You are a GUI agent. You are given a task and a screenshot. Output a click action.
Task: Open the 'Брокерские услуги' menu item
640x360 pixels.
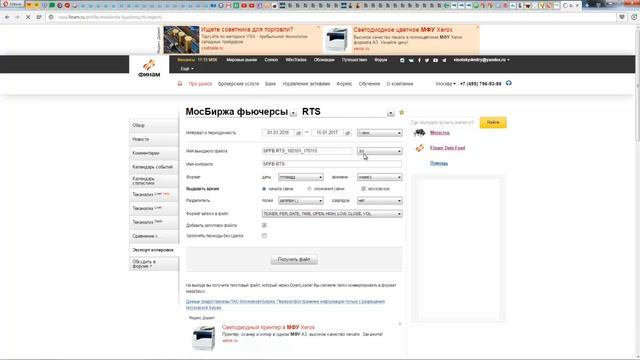(238, 84)
